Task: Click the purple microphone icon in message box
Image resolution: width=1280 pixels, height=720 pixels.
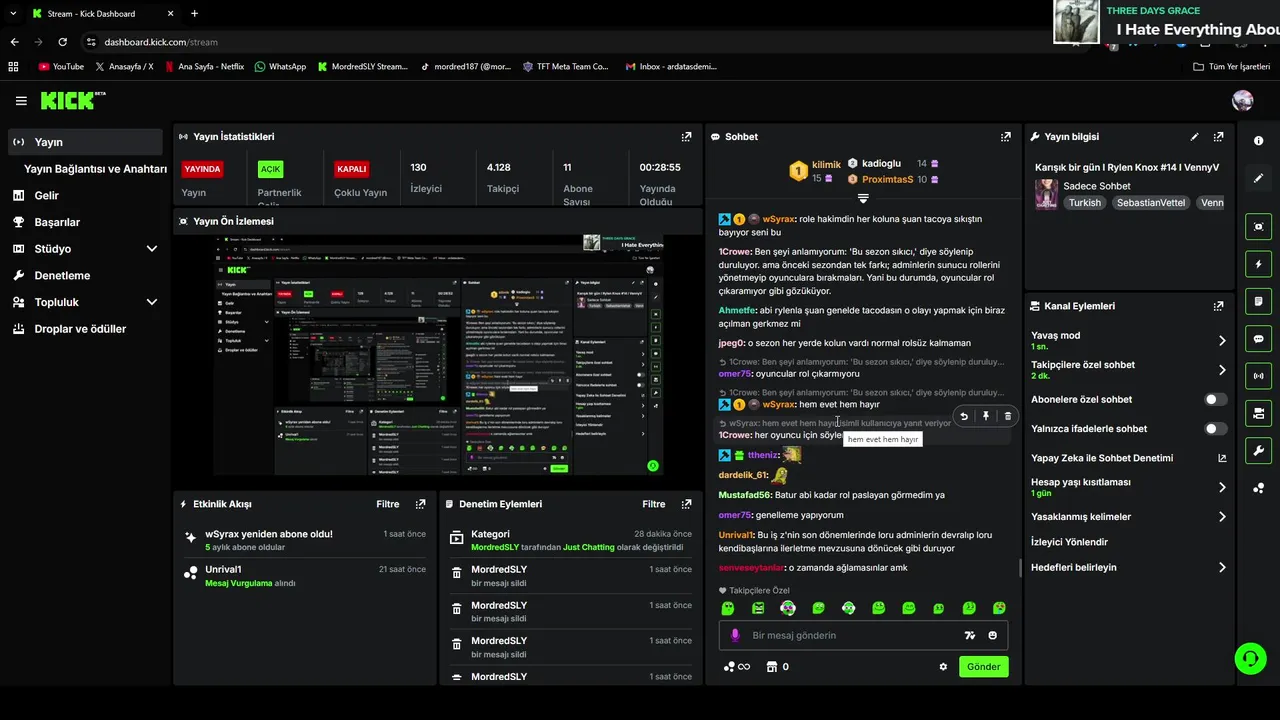Action: (735, 635)
